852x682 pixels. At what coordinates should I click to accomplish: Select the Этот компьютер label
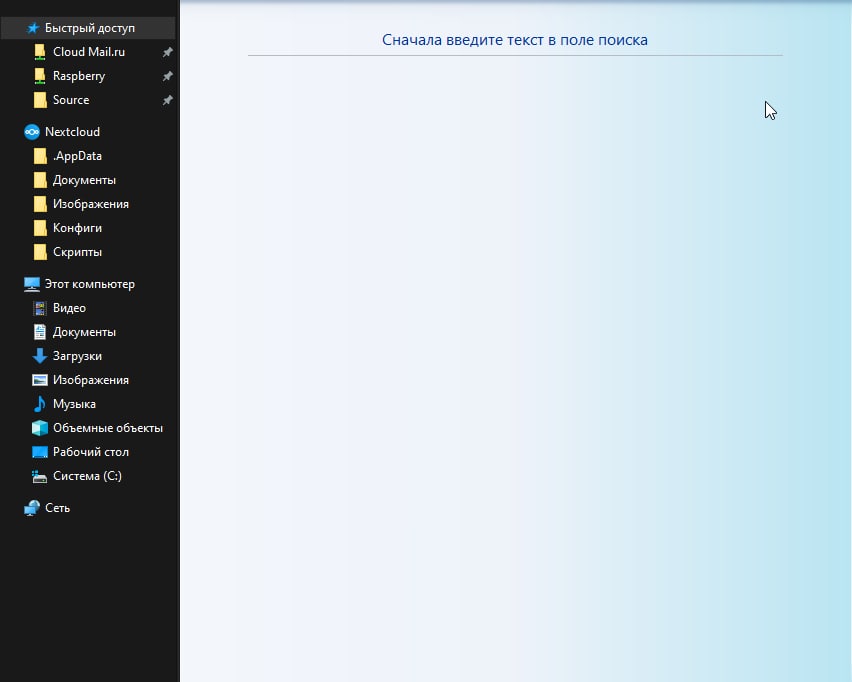(90, 284)
